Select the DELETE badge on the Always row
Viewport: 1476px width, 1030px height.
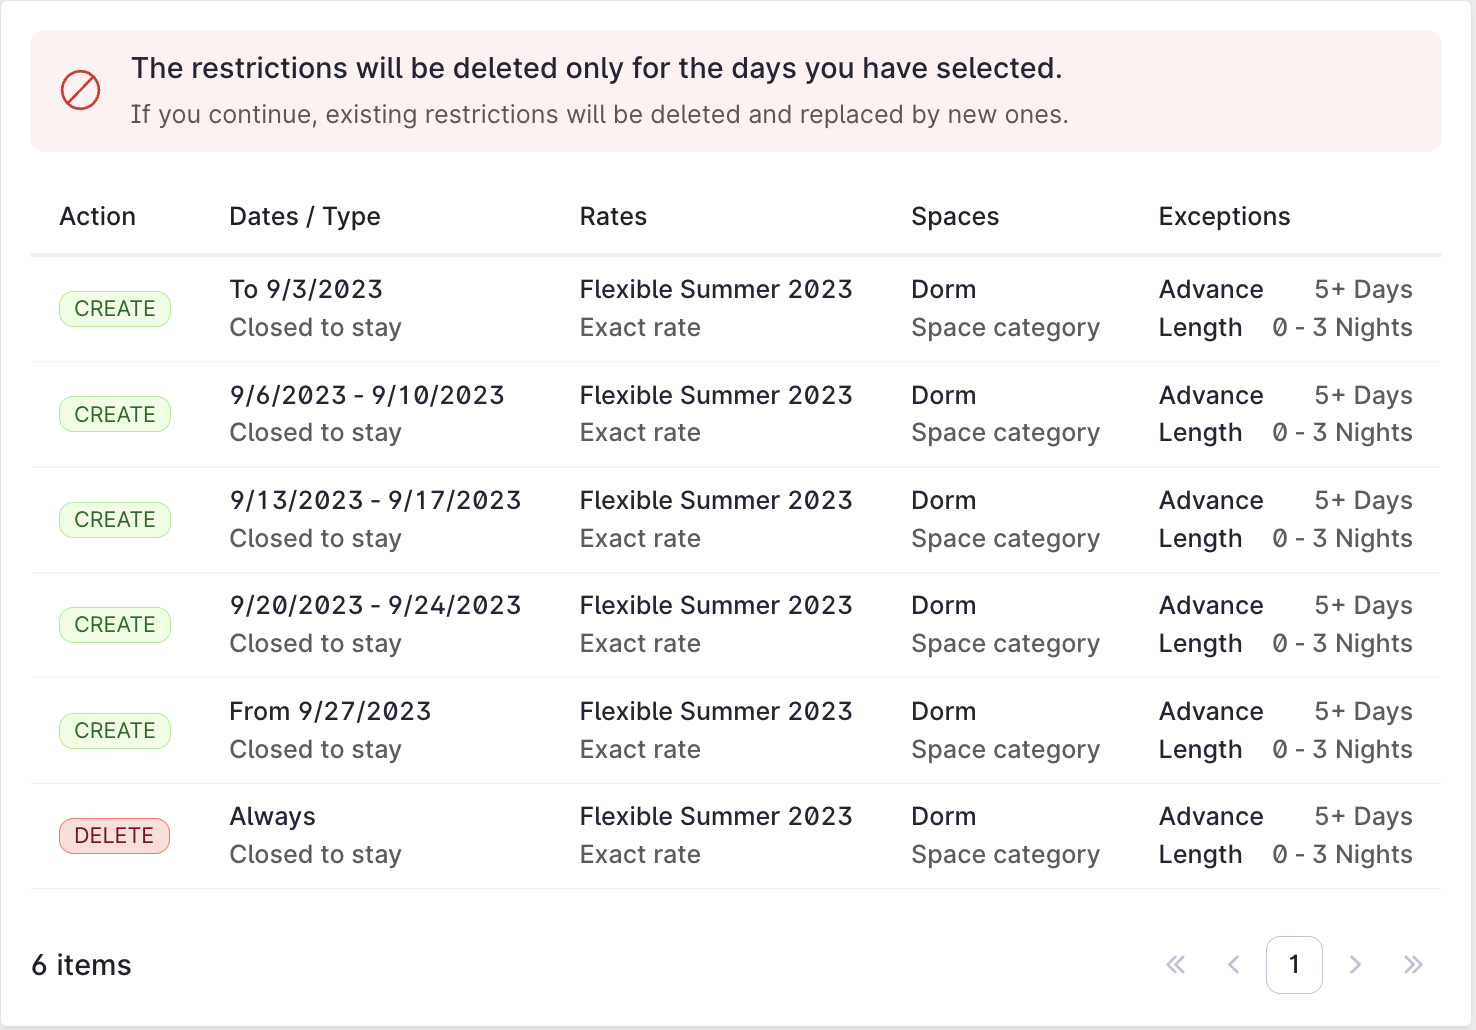[x=114, y=836]
